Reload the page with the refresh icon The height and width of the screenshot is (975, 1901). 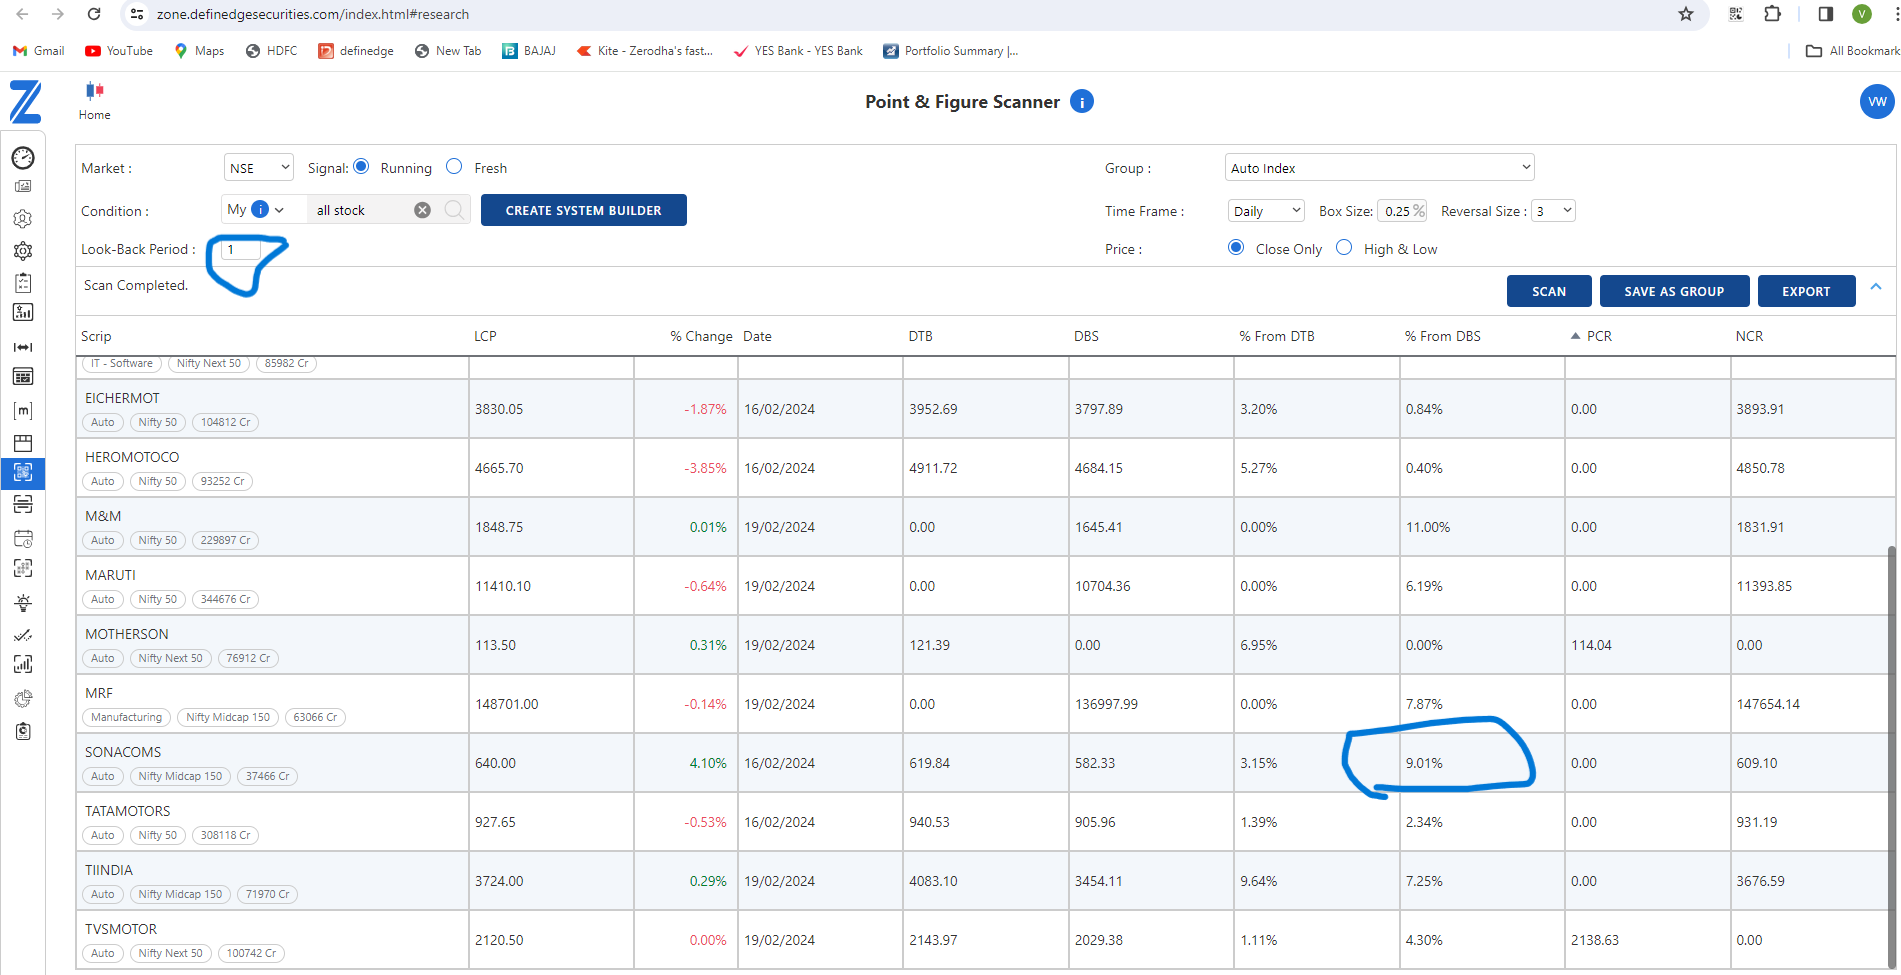[x=94, y=14]
